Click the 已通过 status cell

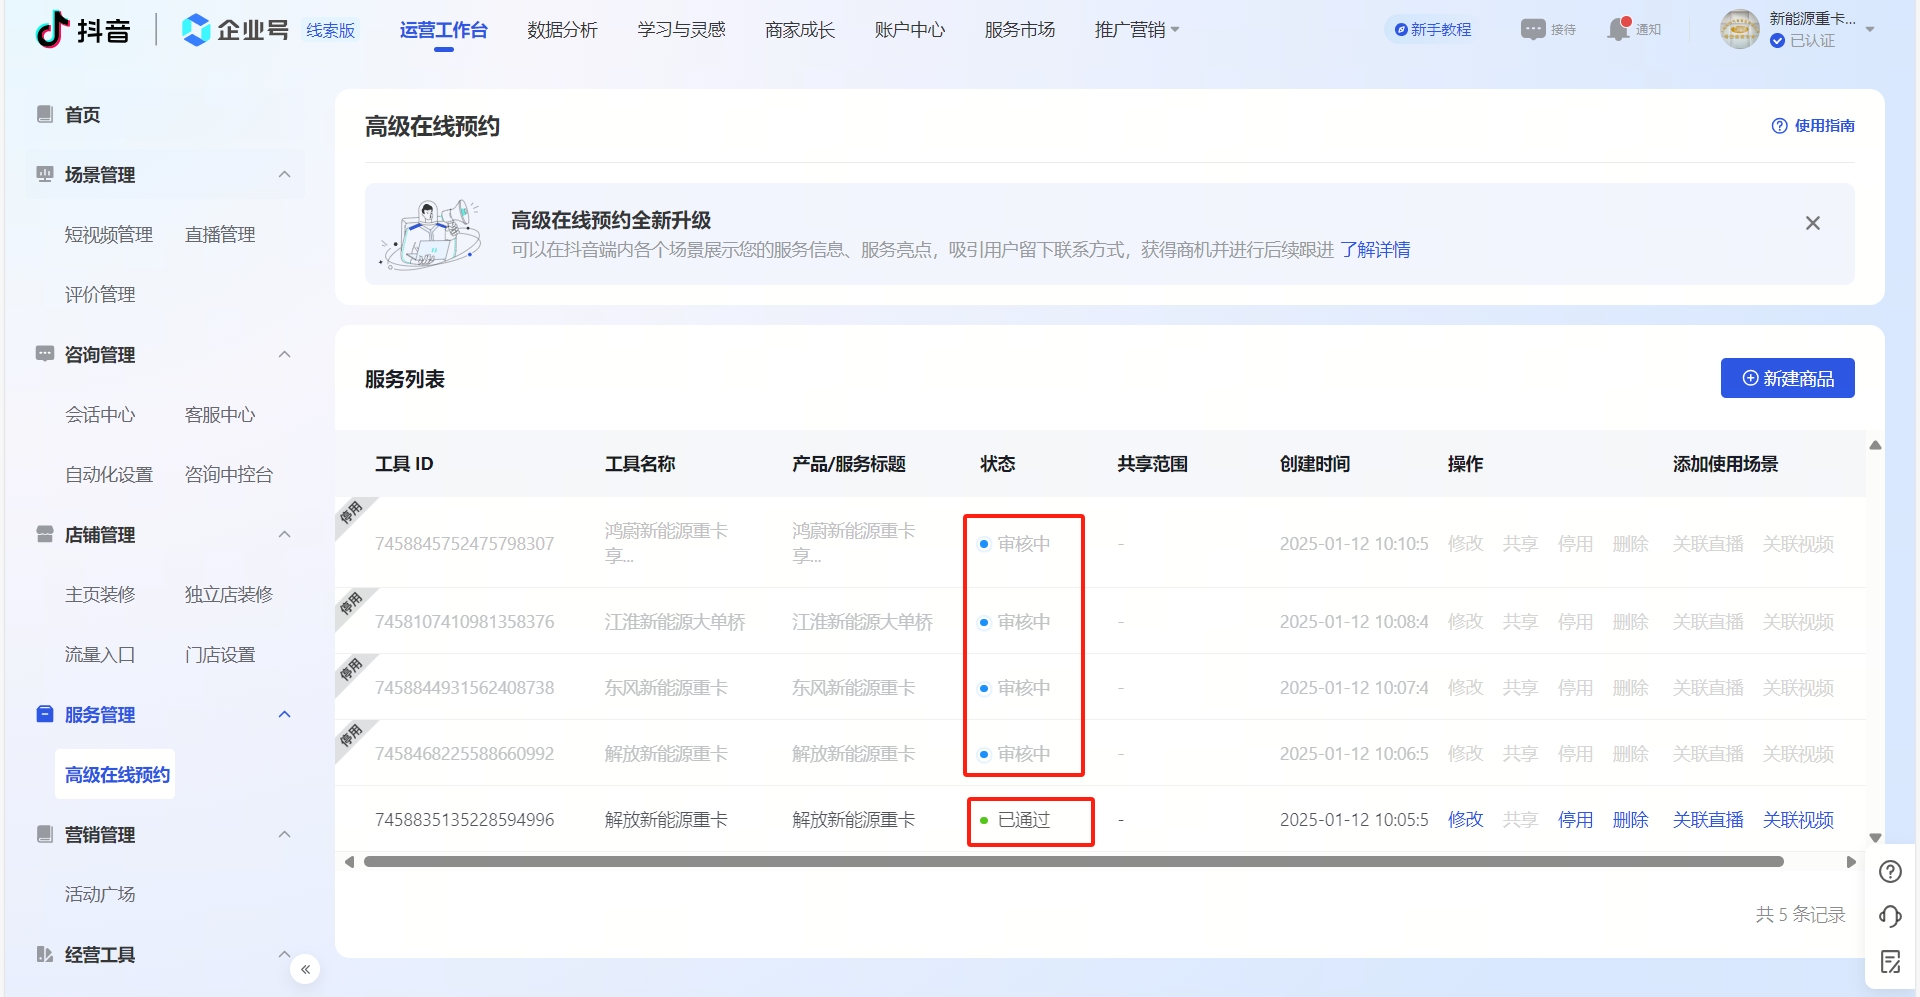tap(1015, 820)
